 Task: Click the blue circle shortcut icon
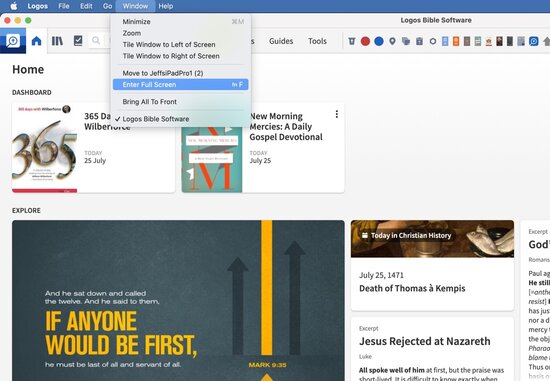pyautogui.click(x=379, y=41)
